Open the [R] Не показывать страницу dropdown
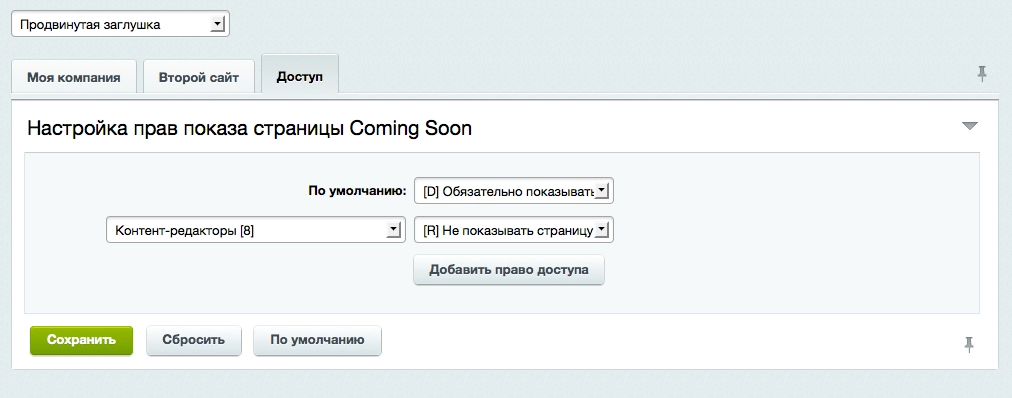Image resolution: width=1012 pixels, height=398 pixels. [514, 230]
